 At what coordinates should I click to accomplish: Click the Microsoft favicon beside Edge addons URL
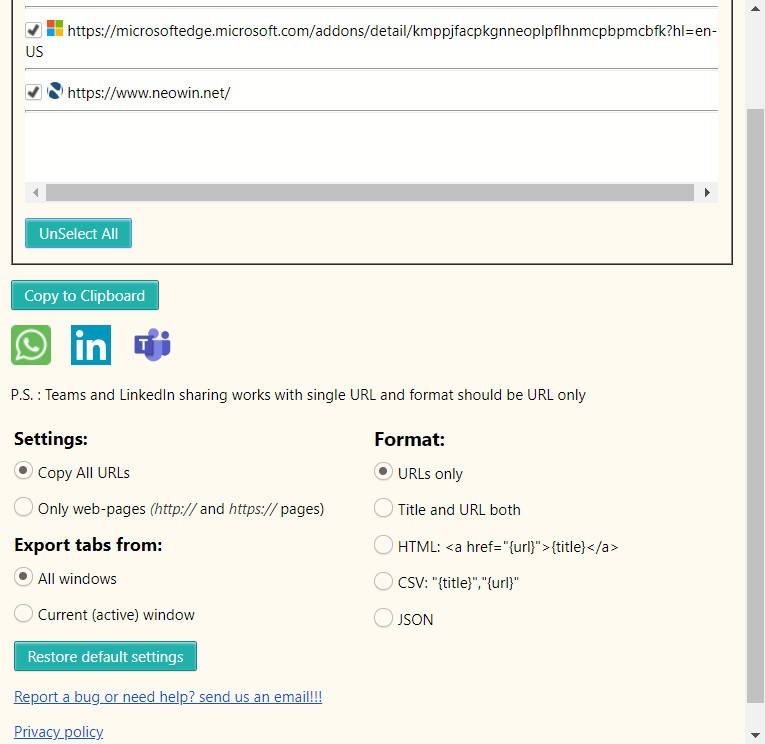[55, 29]
